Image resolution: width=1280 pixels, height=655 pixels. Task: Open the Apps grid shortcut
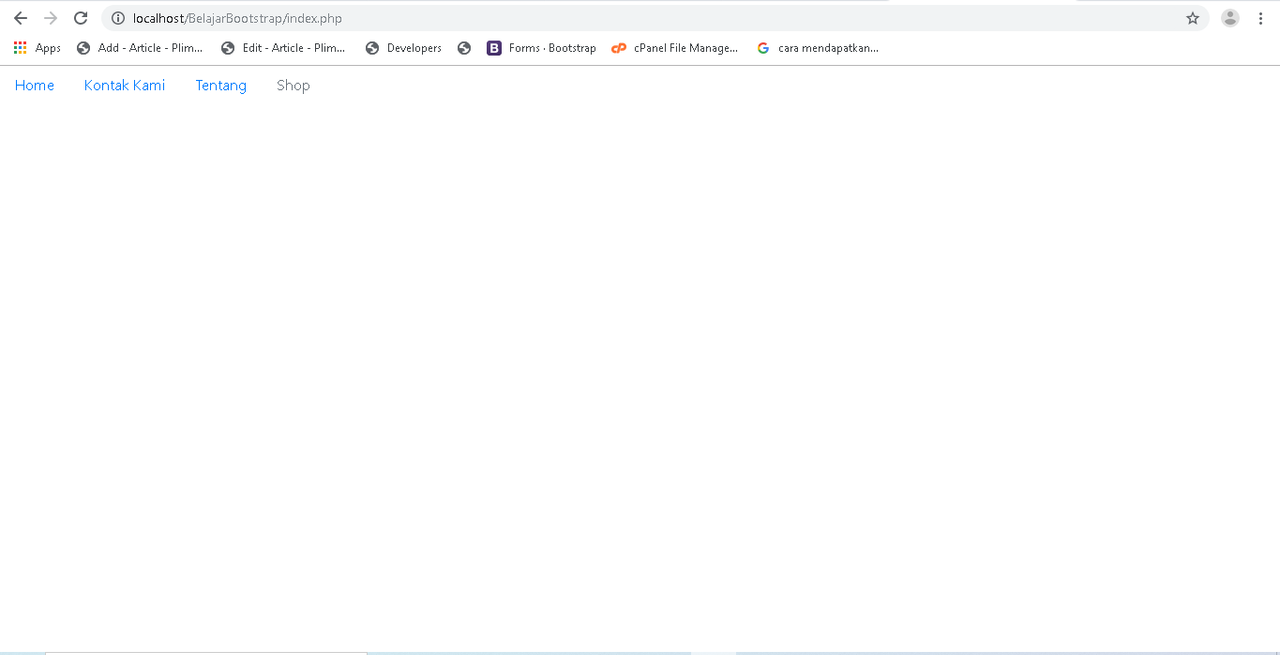37,48
